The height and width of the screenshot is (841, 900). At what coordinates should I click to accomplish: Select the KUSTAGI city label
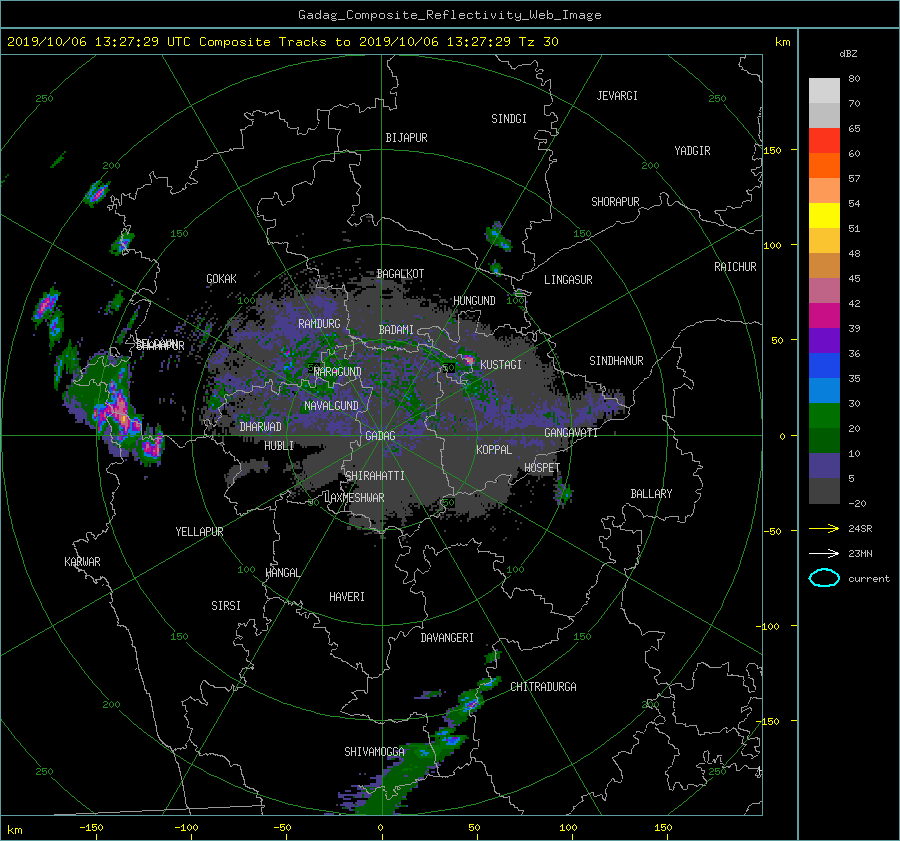click(501, 365)
